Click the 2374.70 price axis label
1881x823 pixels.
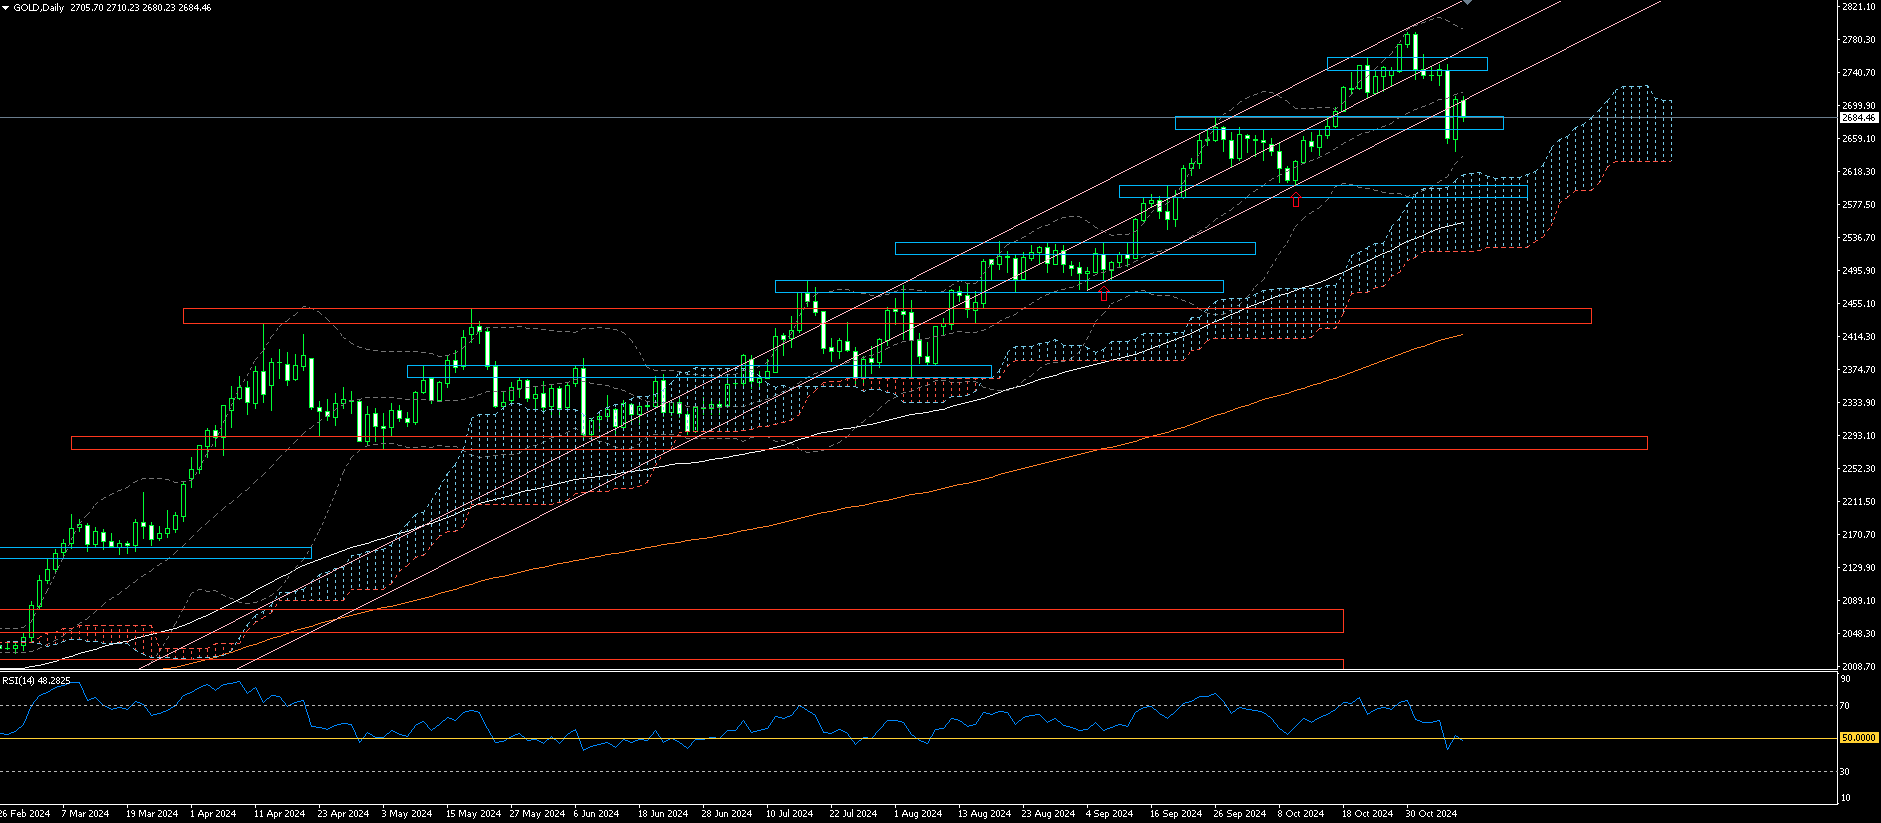1858,370
